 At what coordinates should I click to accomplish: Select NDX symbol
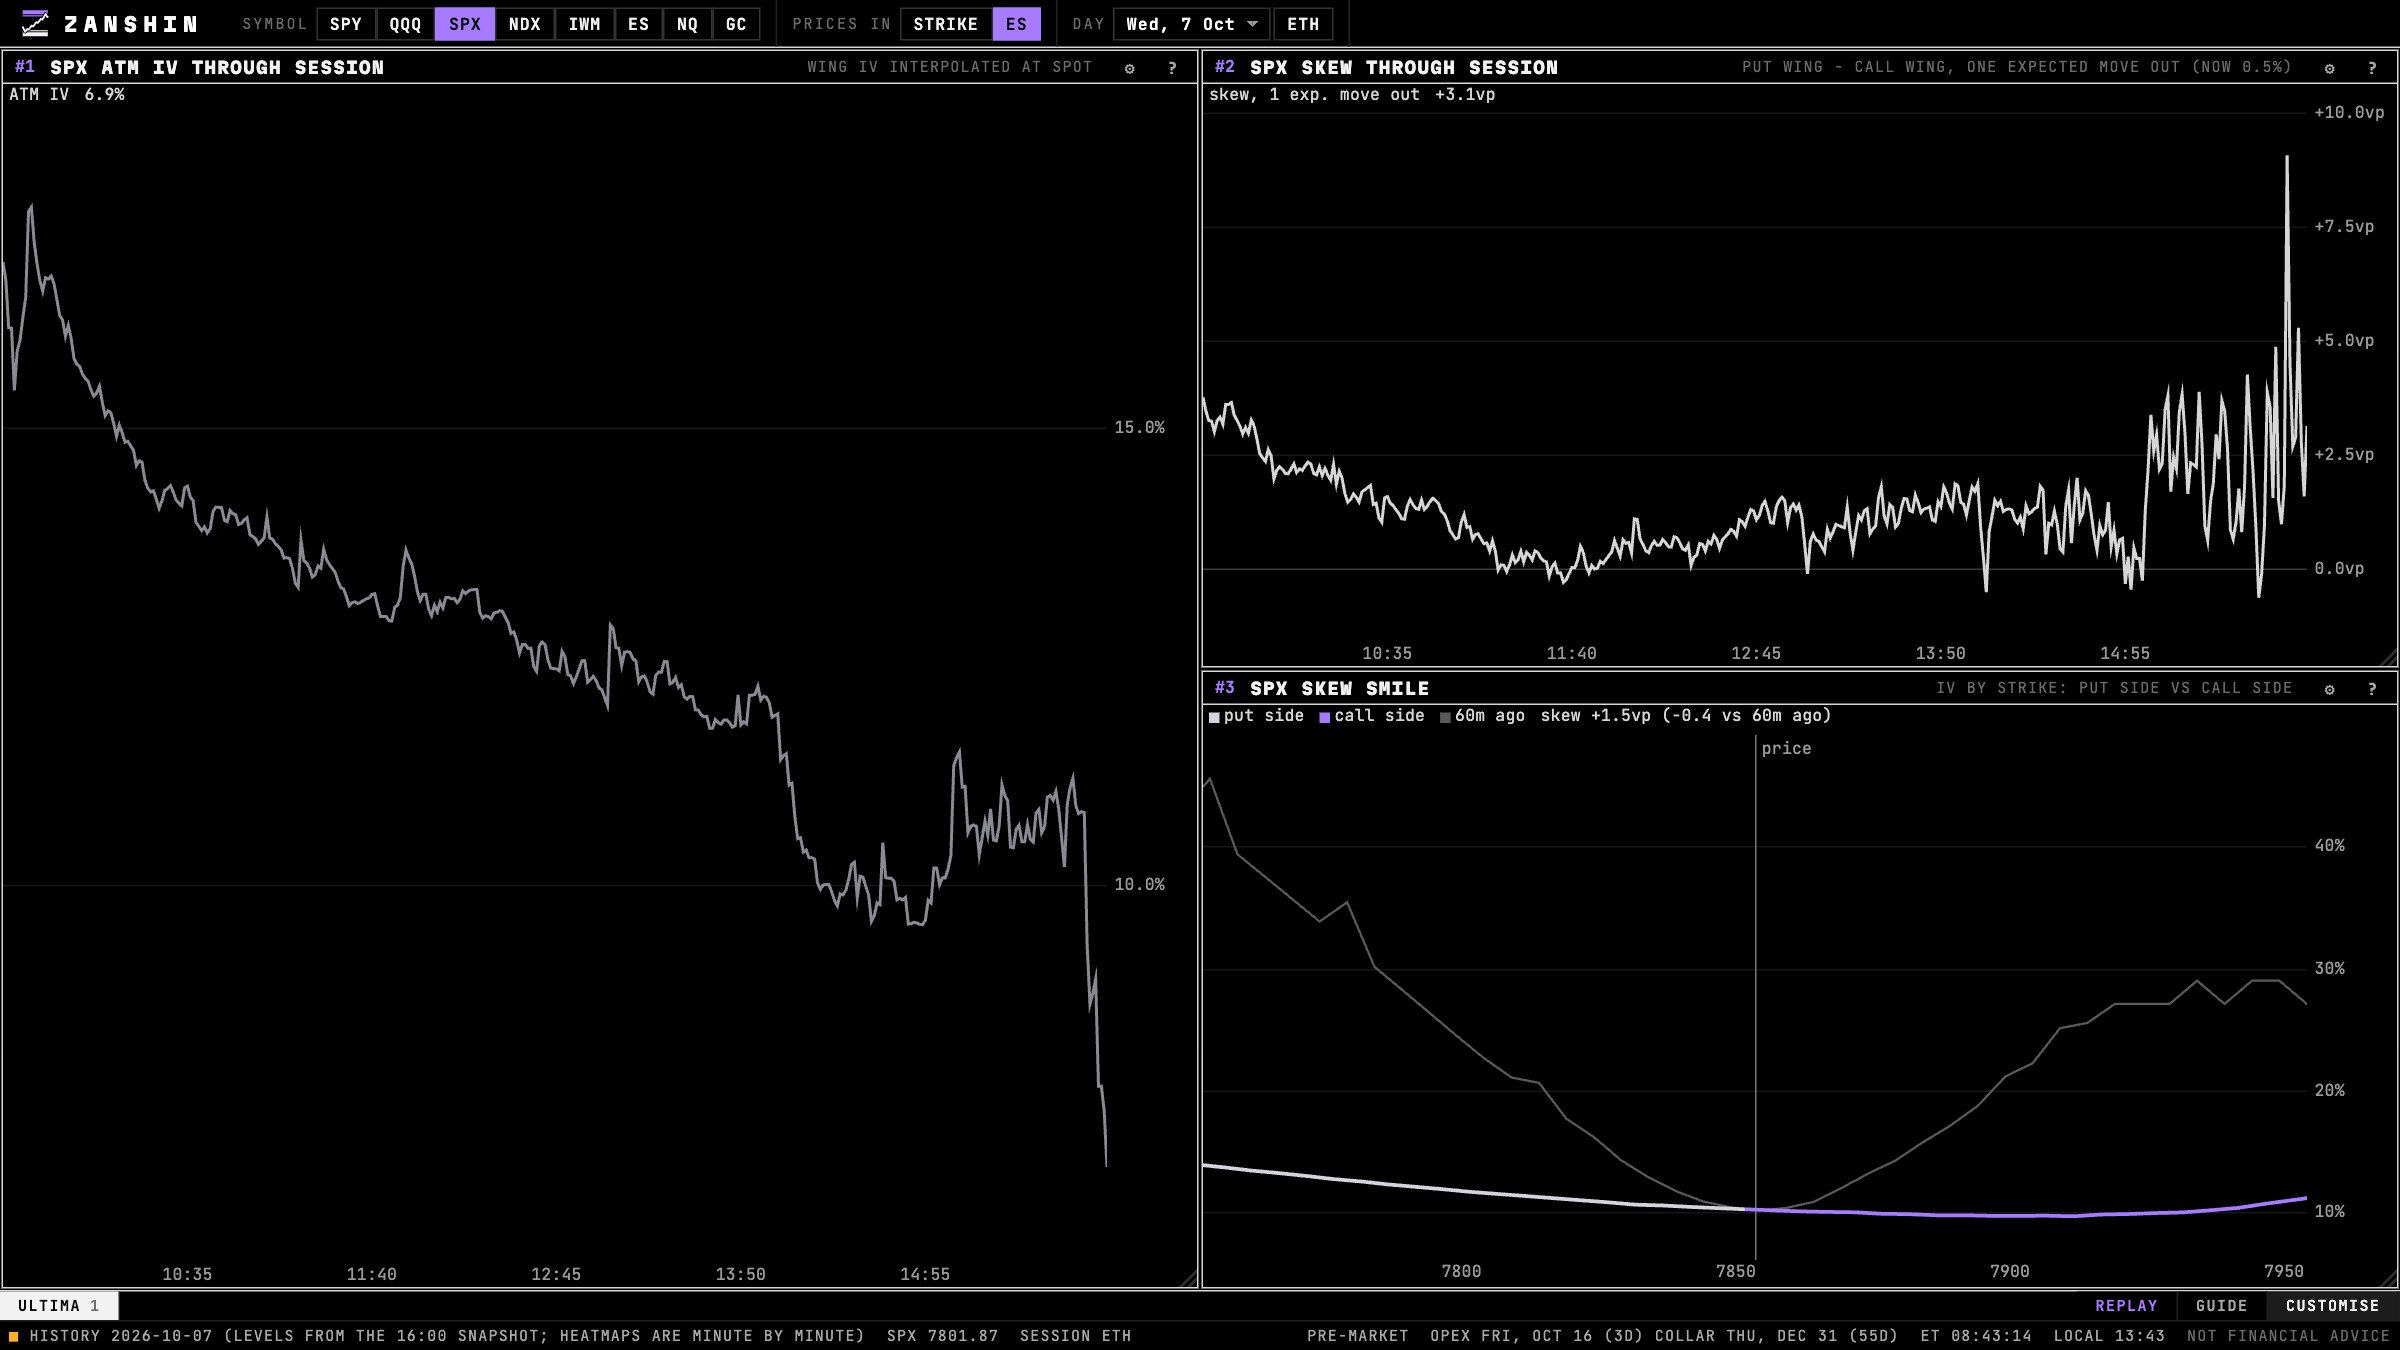pyautogui.click(x=525, y=24)
